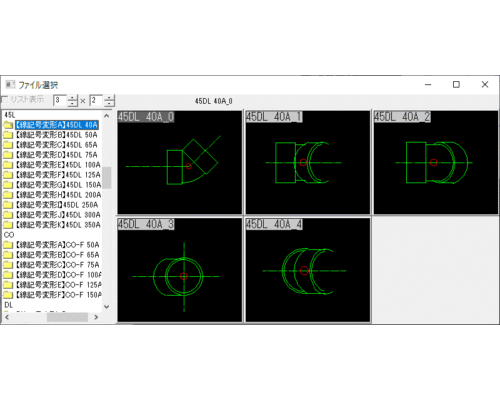This screenshot has width=500, height=400.
Task: Select the 45DL 65A list entry
Action: coord(57,145)
